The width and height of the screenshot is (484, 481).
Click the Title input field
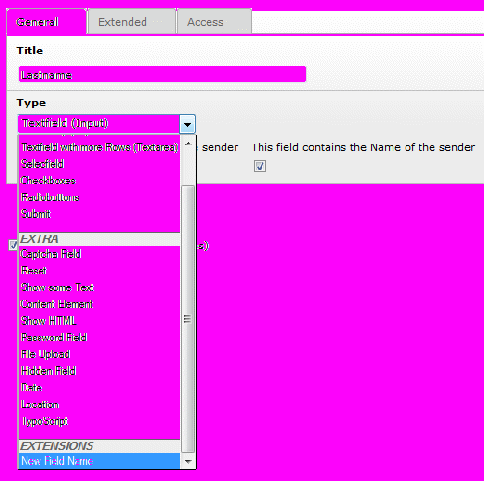coord(162,74)
